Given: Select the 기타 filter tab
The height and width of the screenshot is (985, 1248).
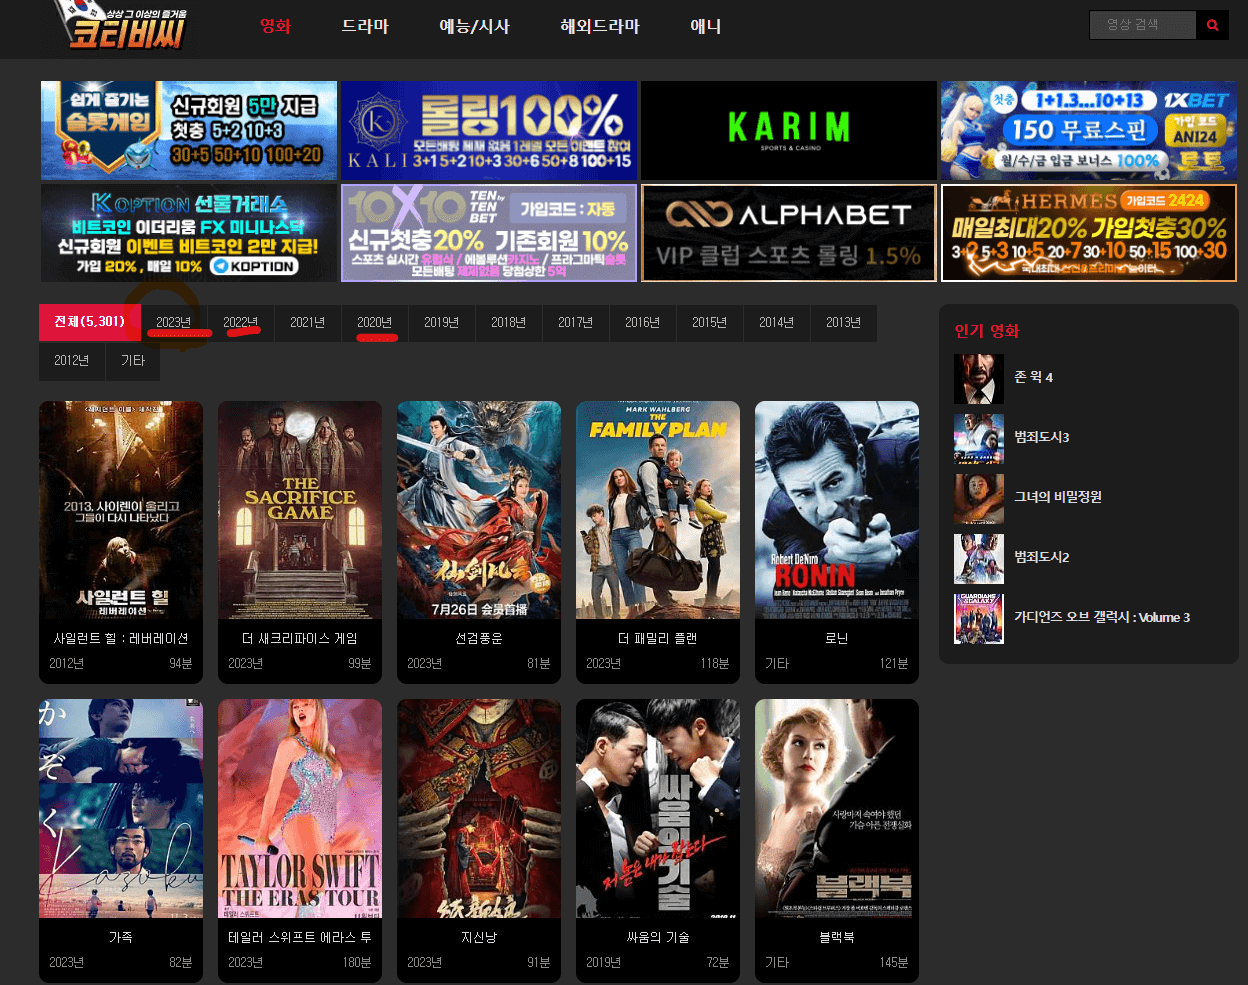Looking at the screenshot, I should click(133, 360).
